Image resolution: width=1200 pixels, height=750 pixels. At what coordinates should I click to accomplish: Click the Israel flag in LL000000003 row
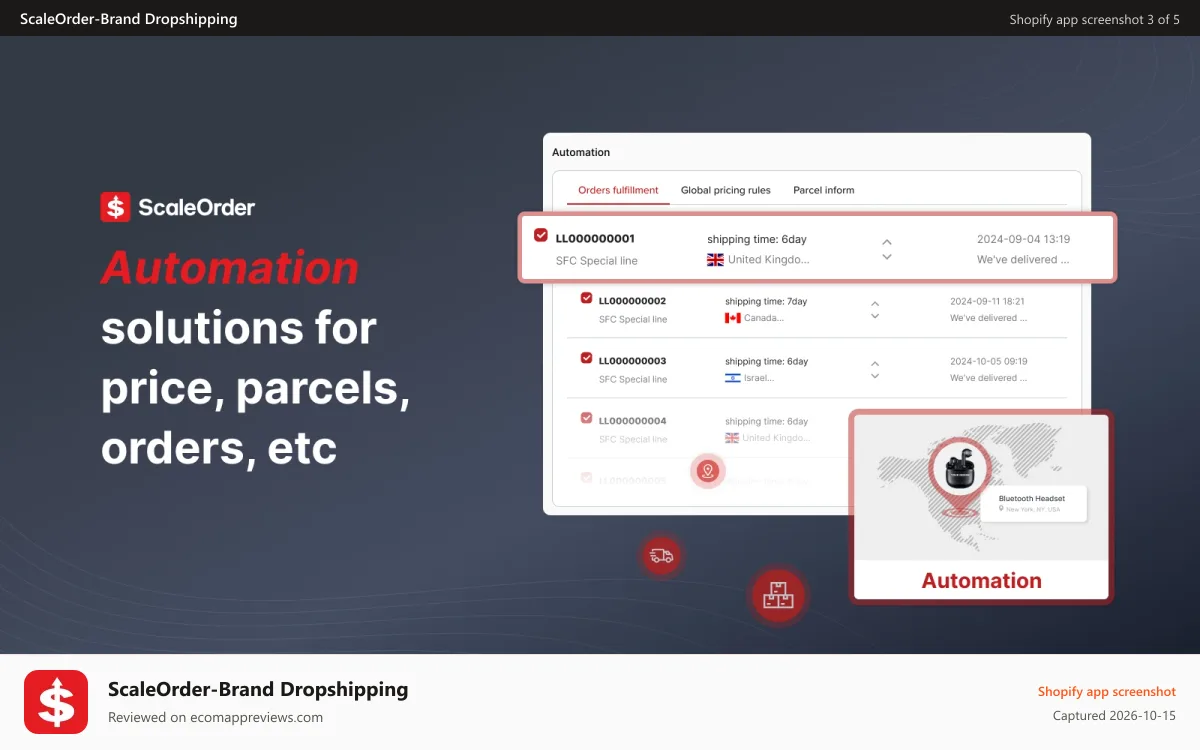click(732, 378)
